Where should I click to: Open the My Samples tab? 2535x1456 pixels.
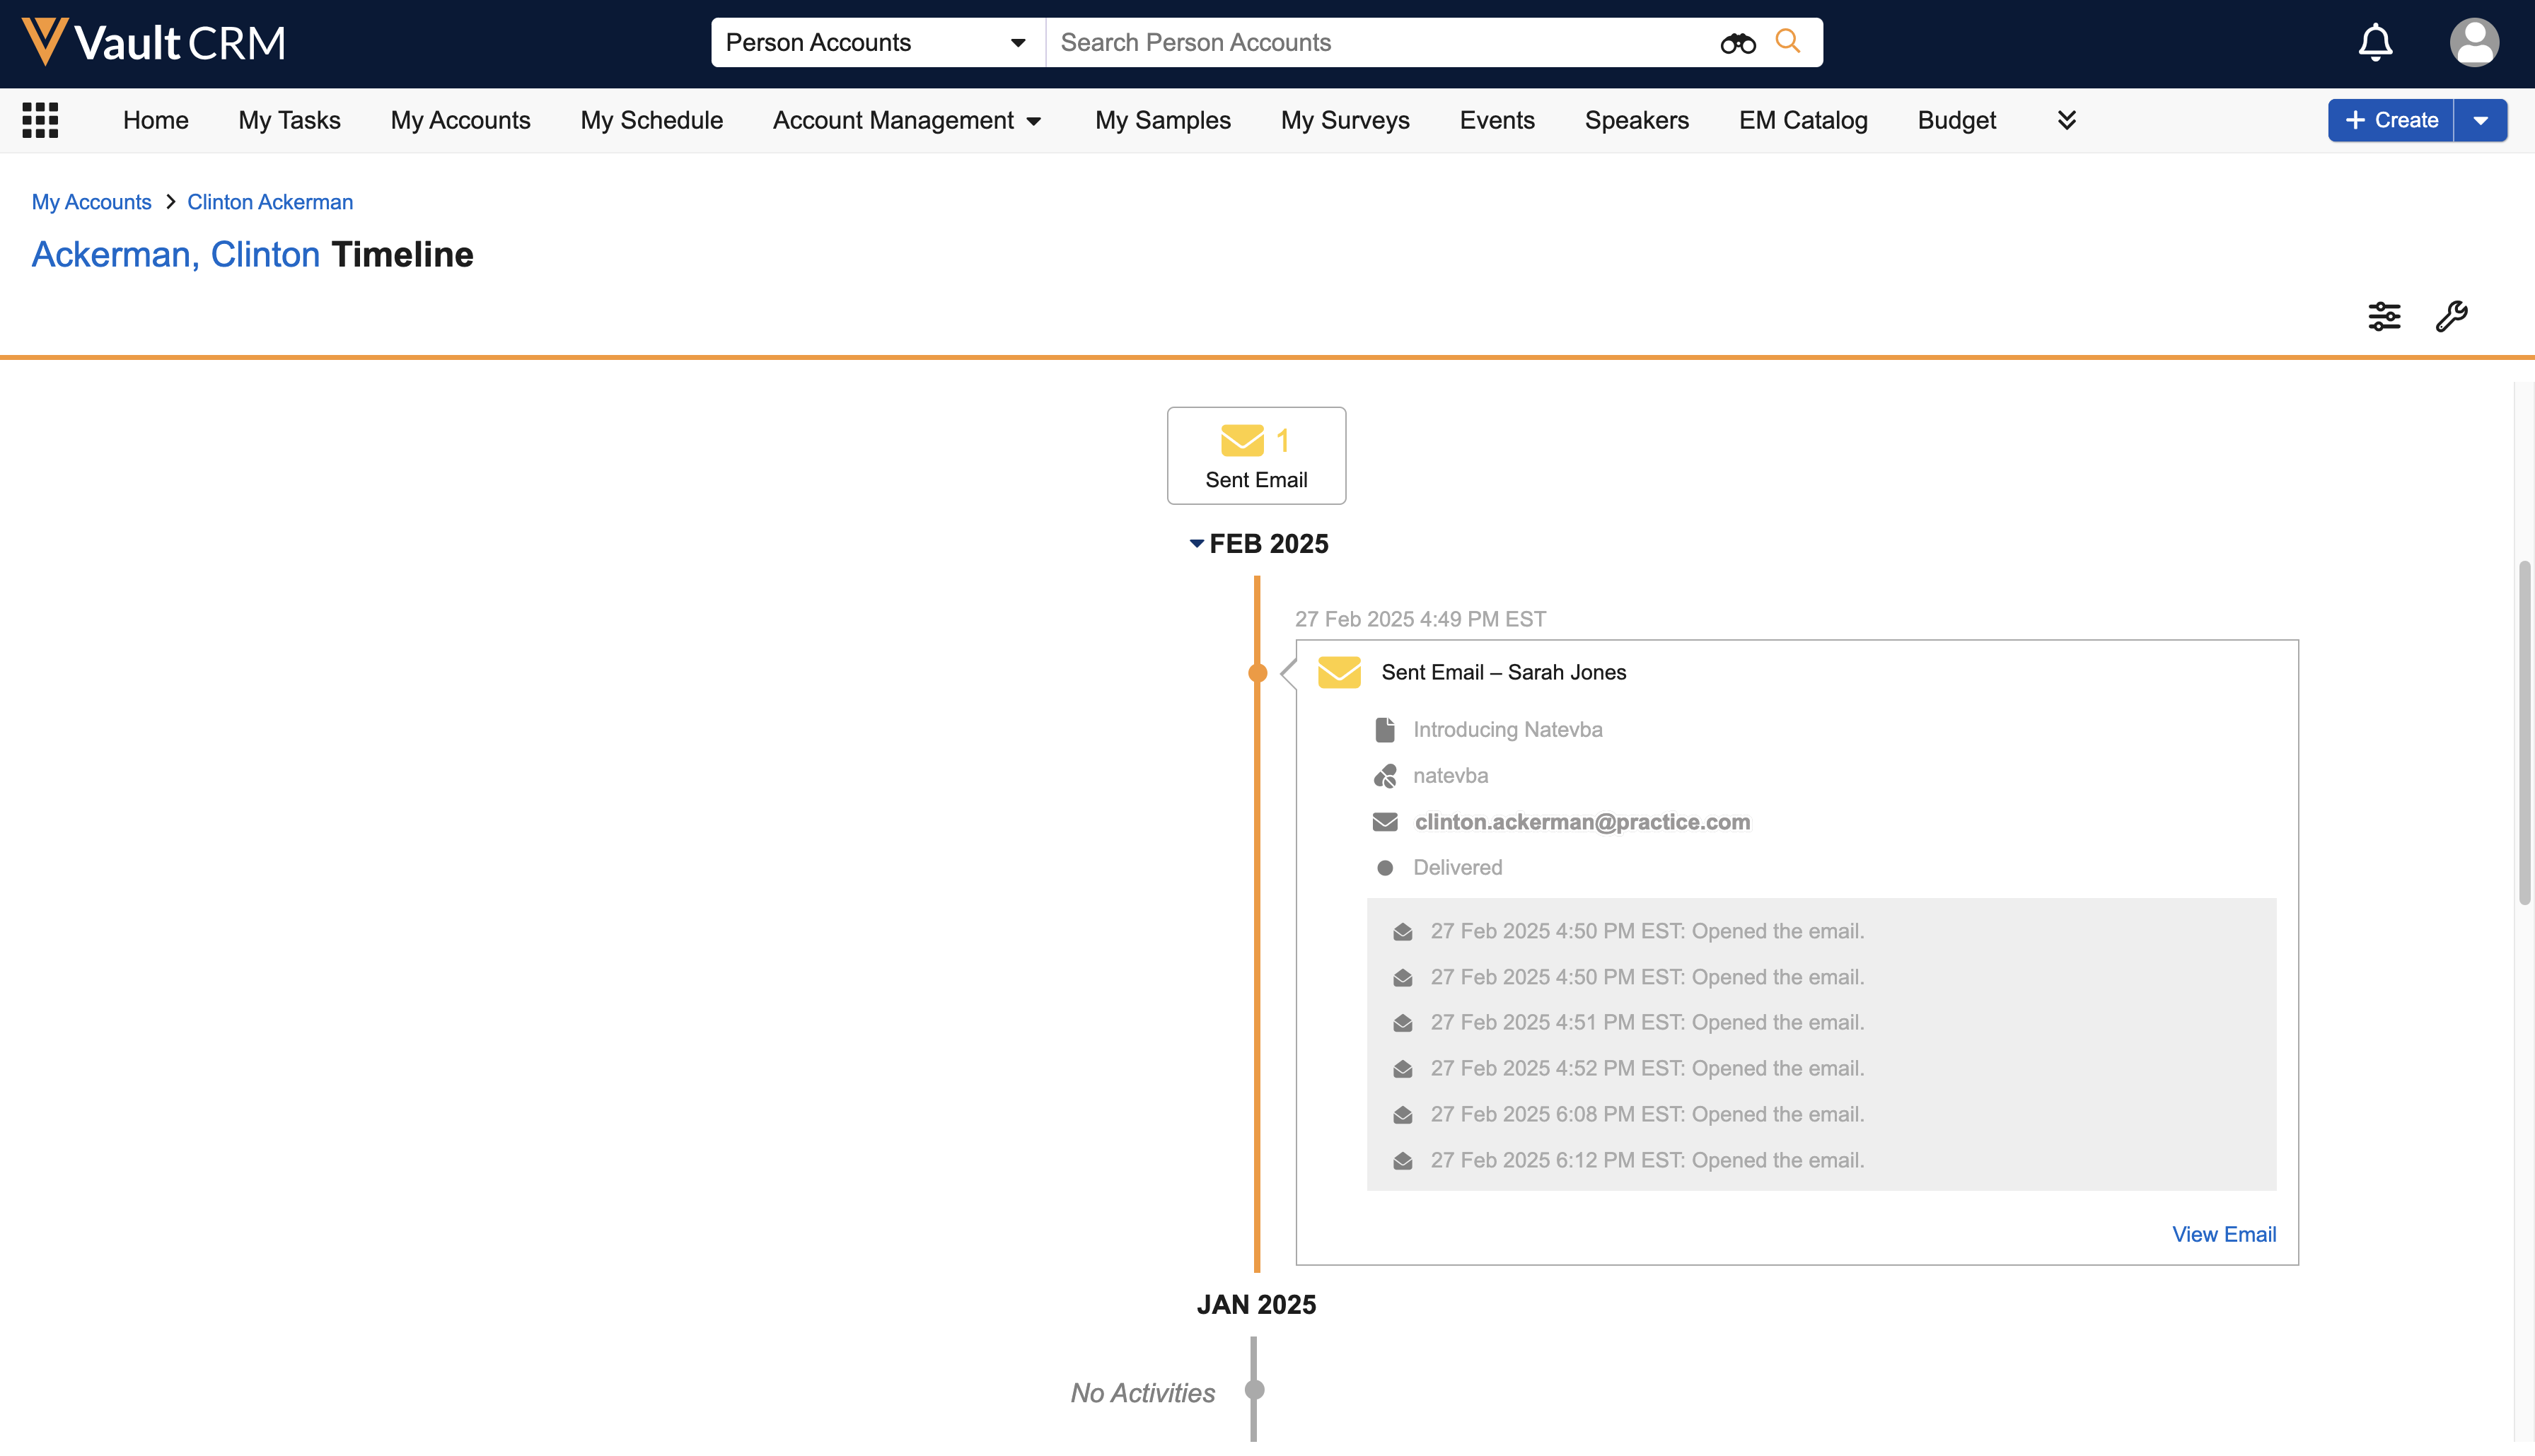1162,120
